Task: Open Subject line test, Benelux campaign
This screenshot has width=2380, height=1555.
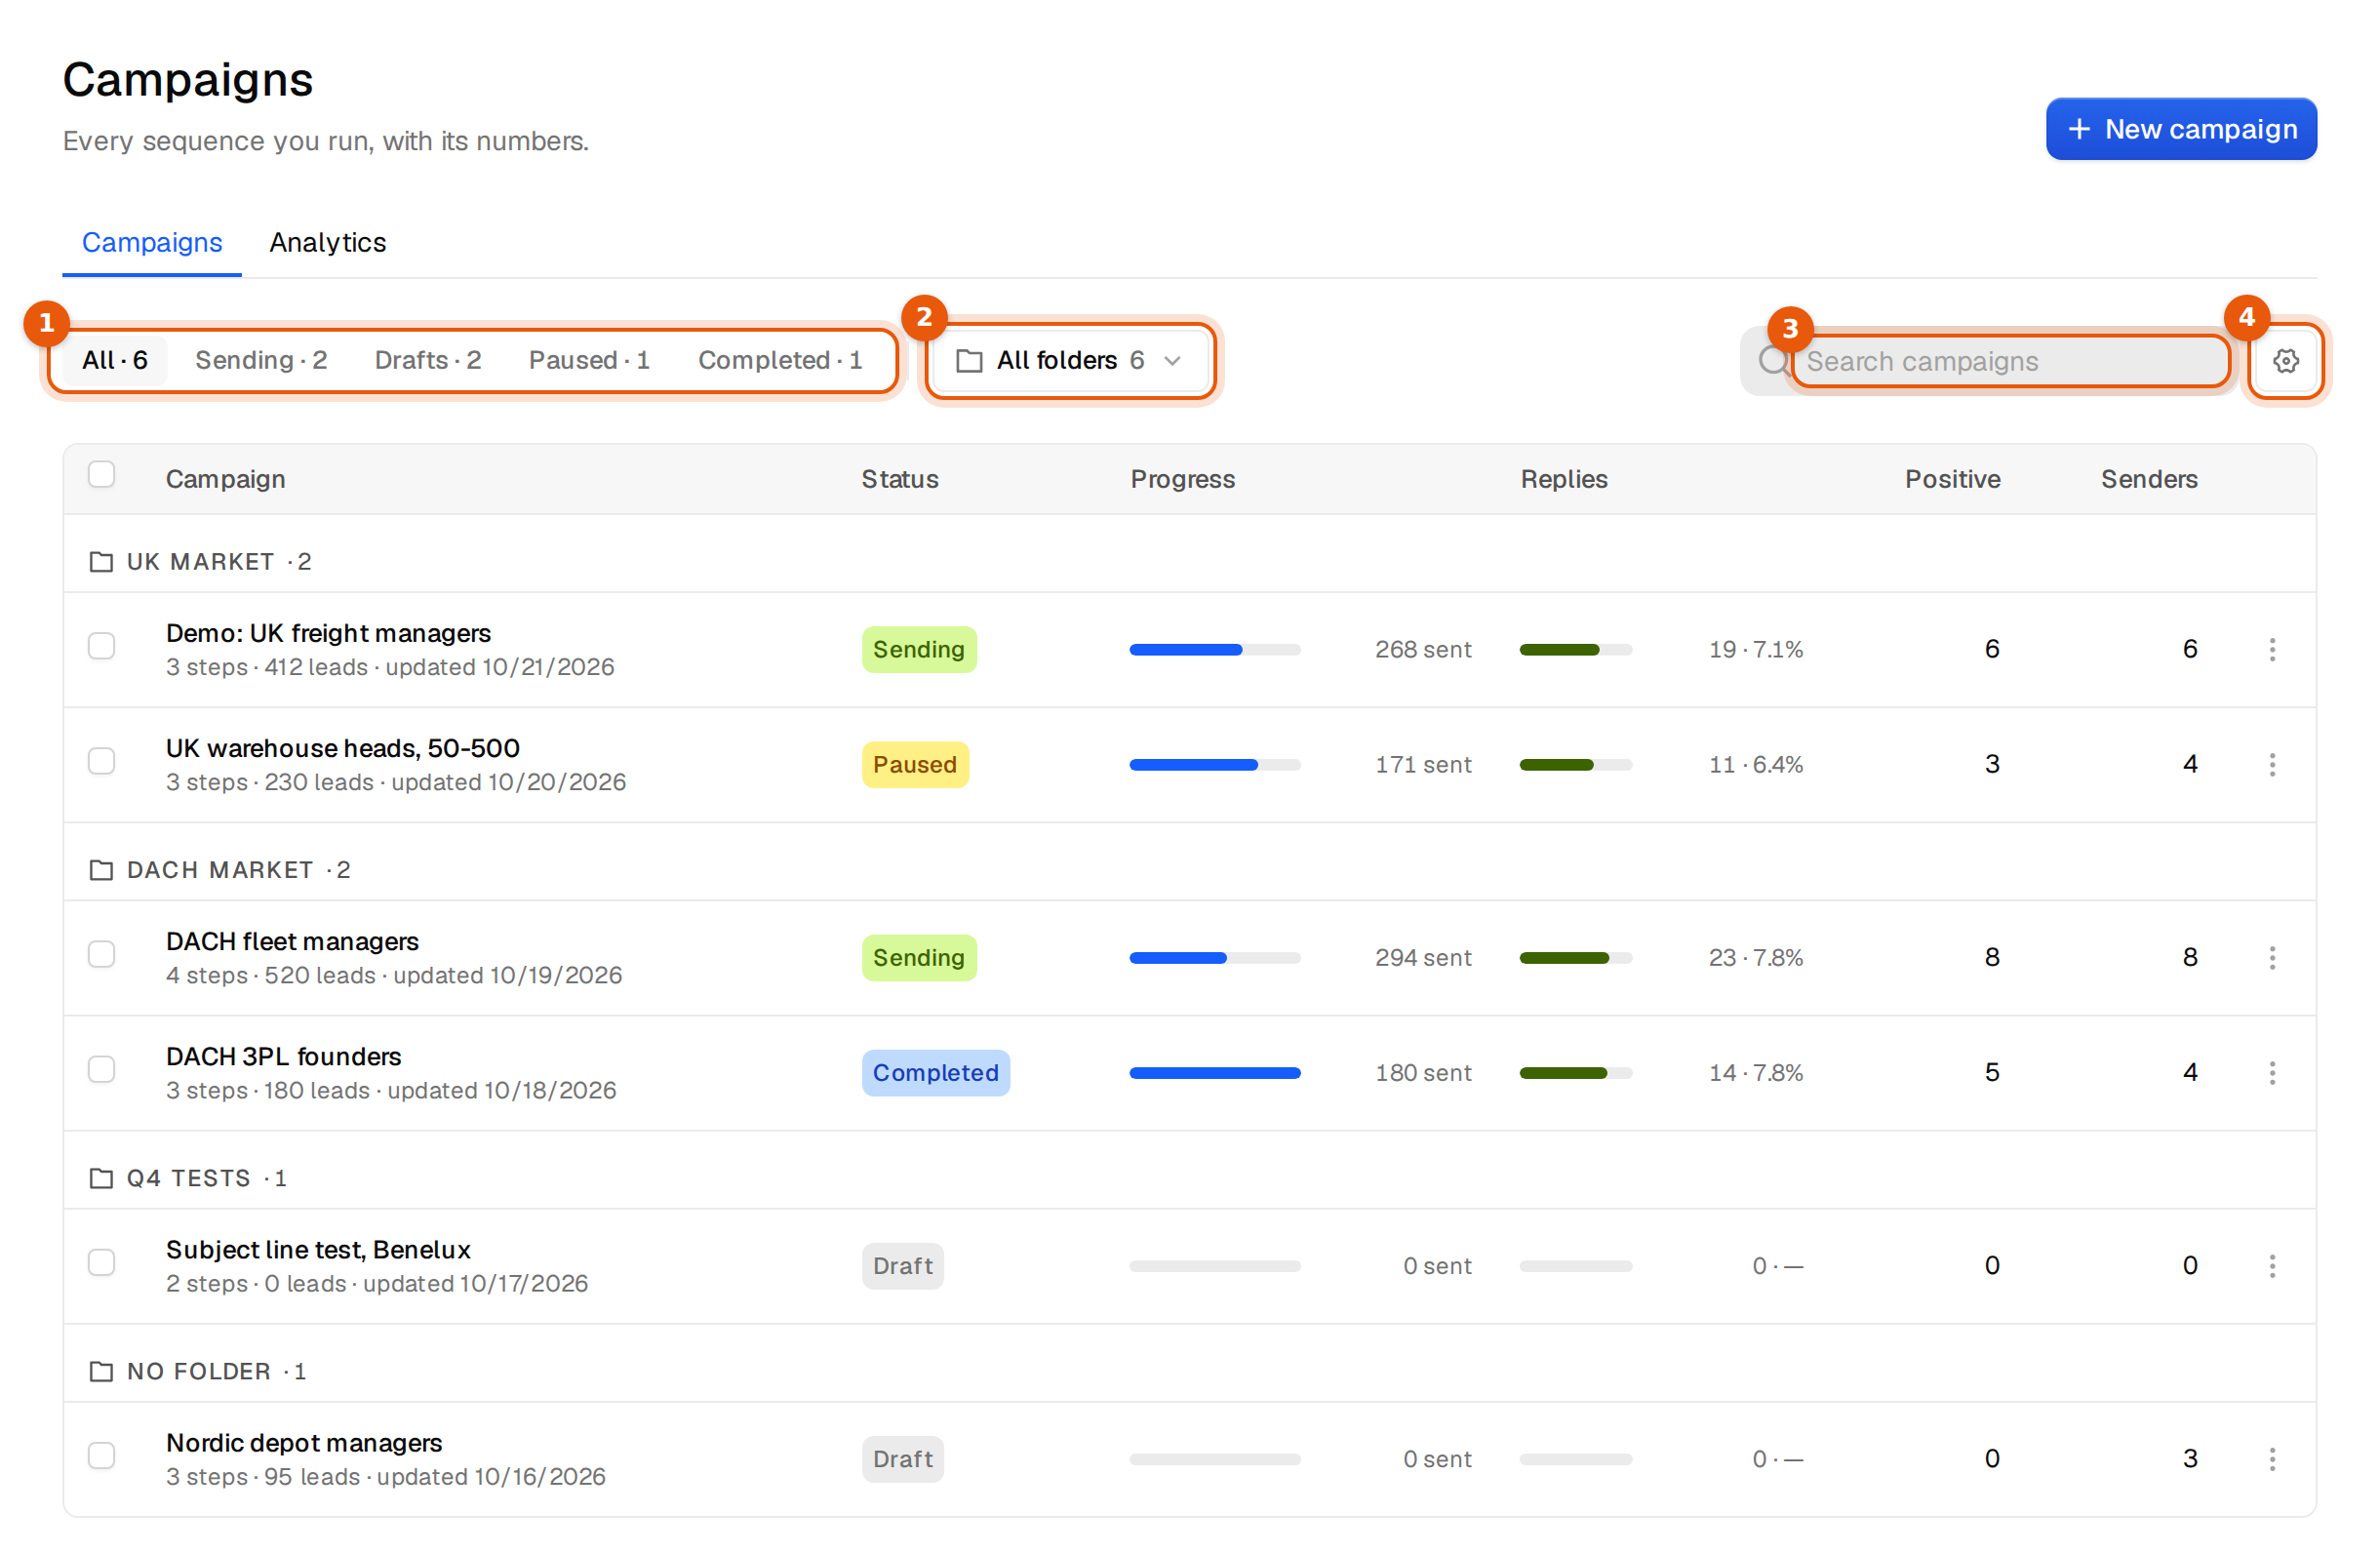Action: pos(318,1249)
